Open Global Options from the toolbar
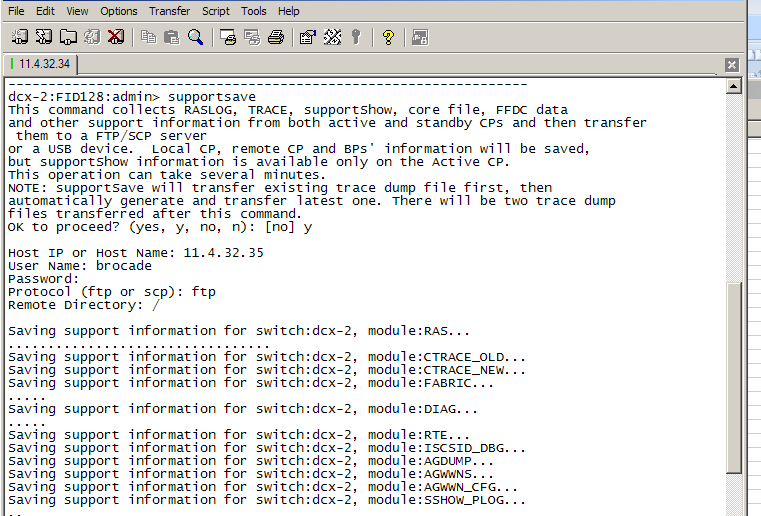 coord(332,37)
